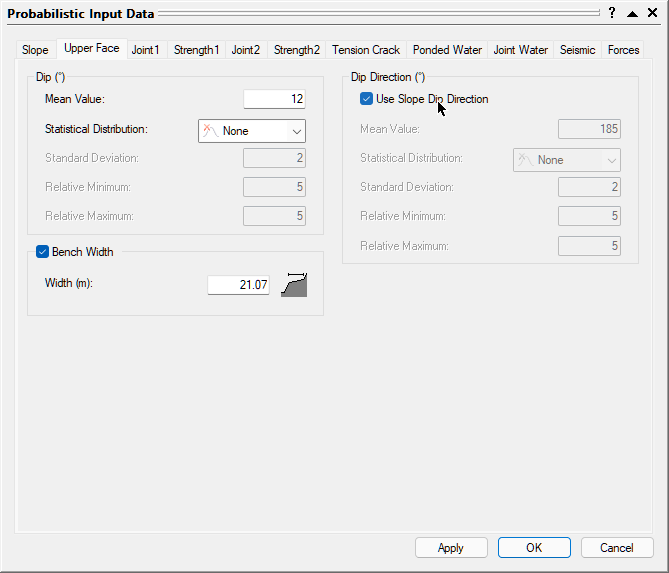Screen dimensions: 669x573
Task: Click Dip Direction Mean Value field 185
Action: click(589, 129)
